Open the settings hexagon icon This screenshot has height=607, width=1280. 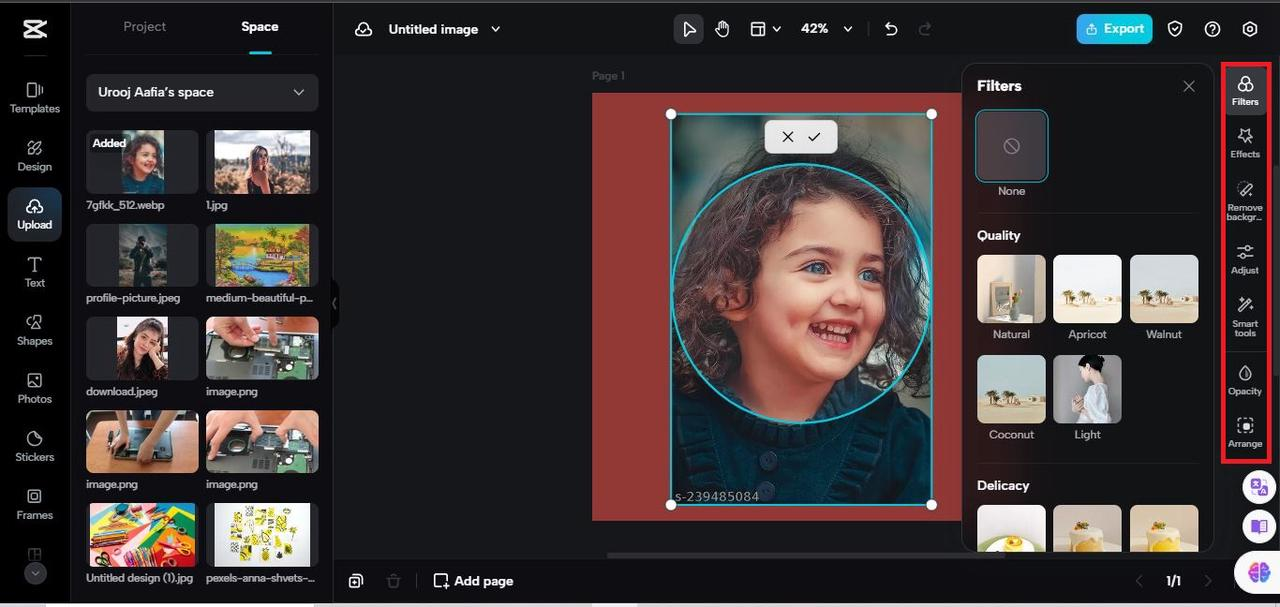coord(1250,29)
